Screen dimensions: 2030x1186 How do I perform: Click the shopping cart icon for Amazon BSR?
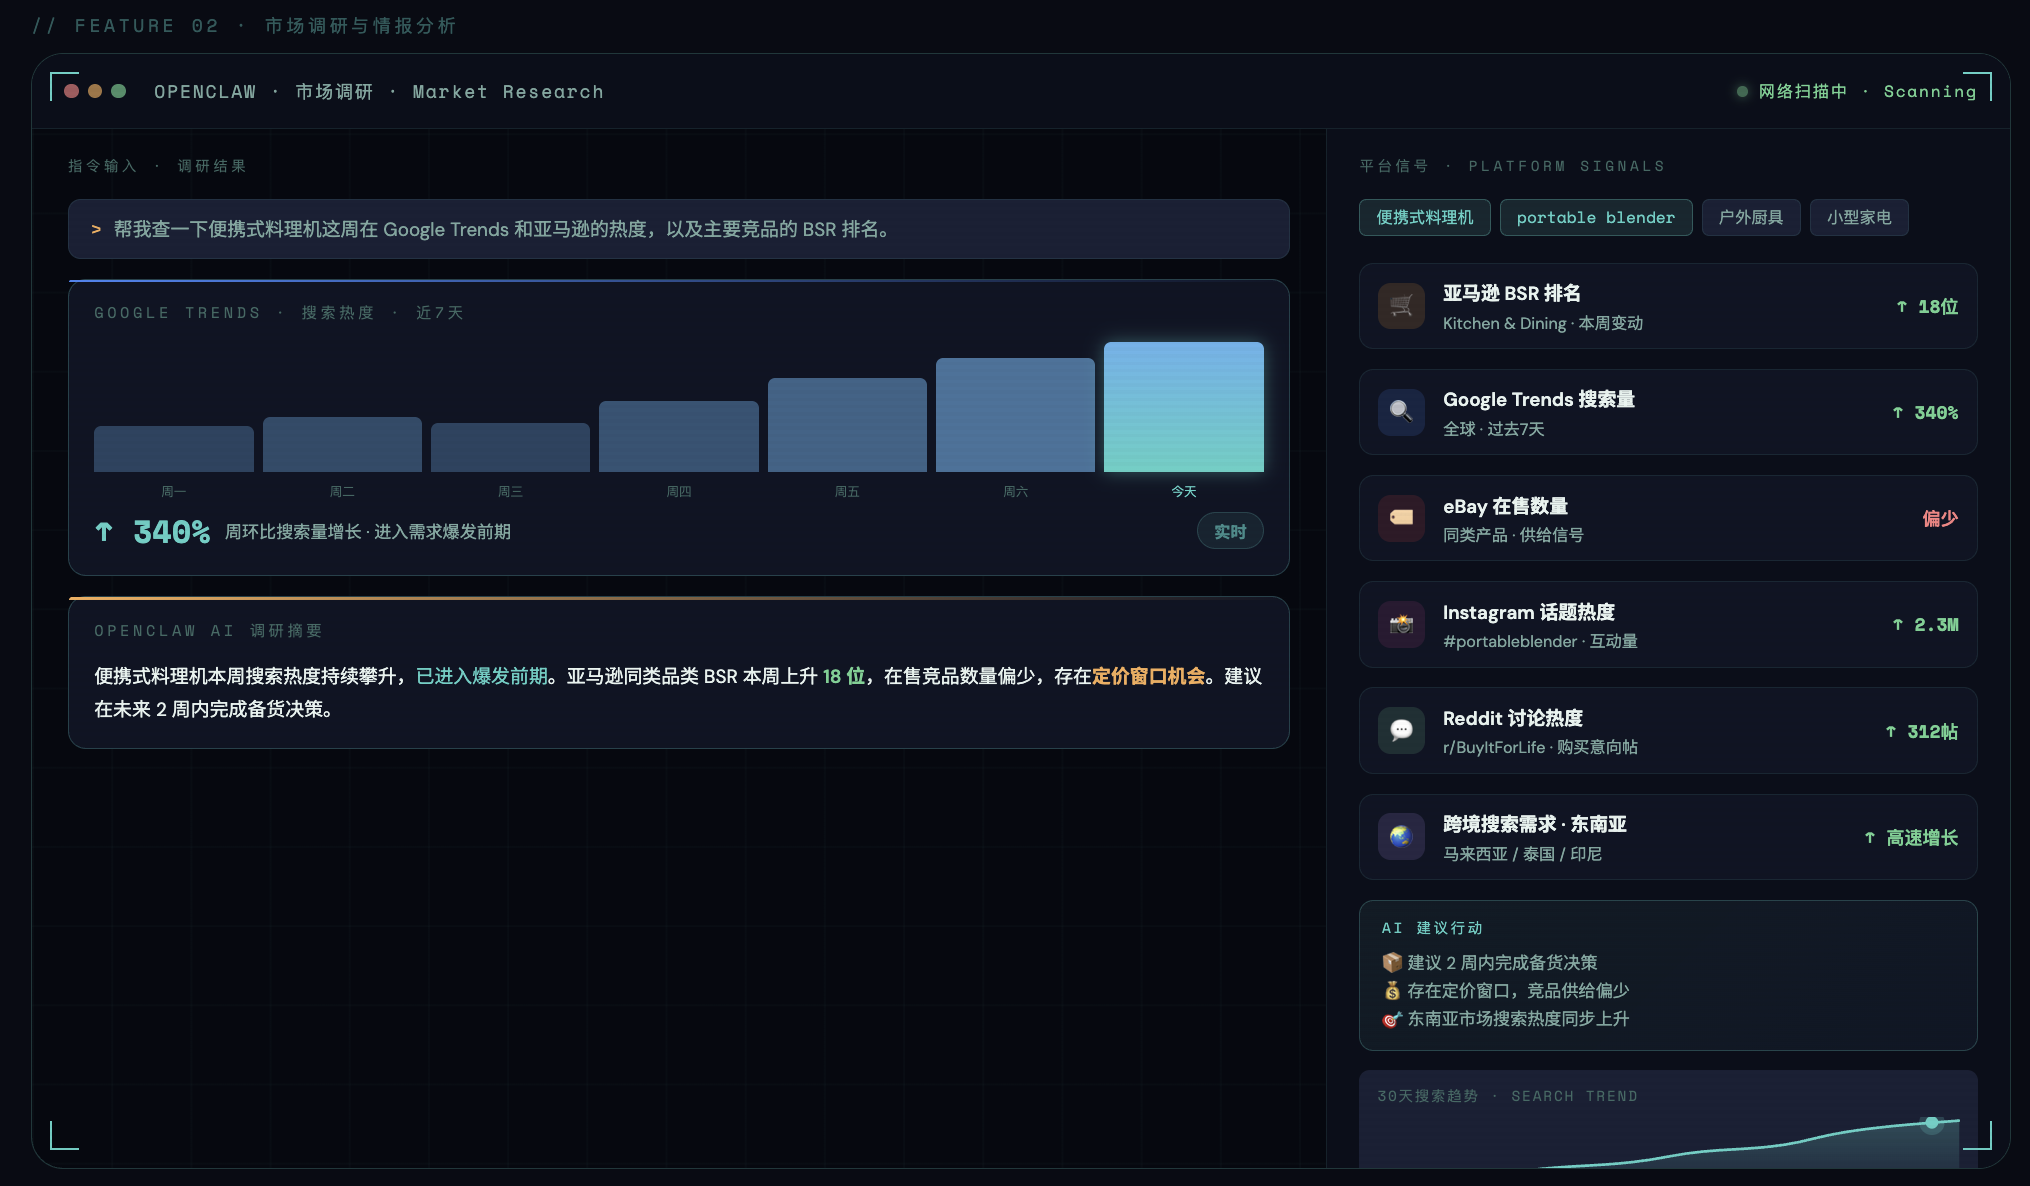(x=1401, y=306)
